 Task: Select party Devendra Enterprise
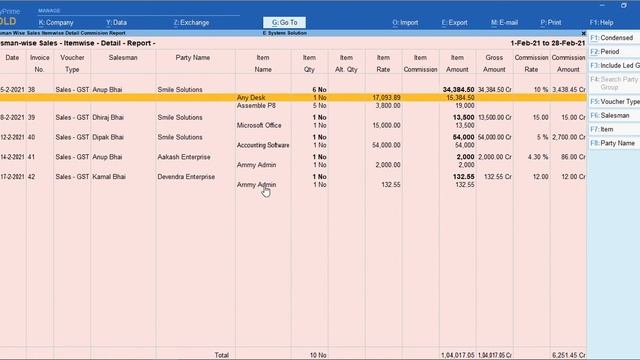click(186, 176)
